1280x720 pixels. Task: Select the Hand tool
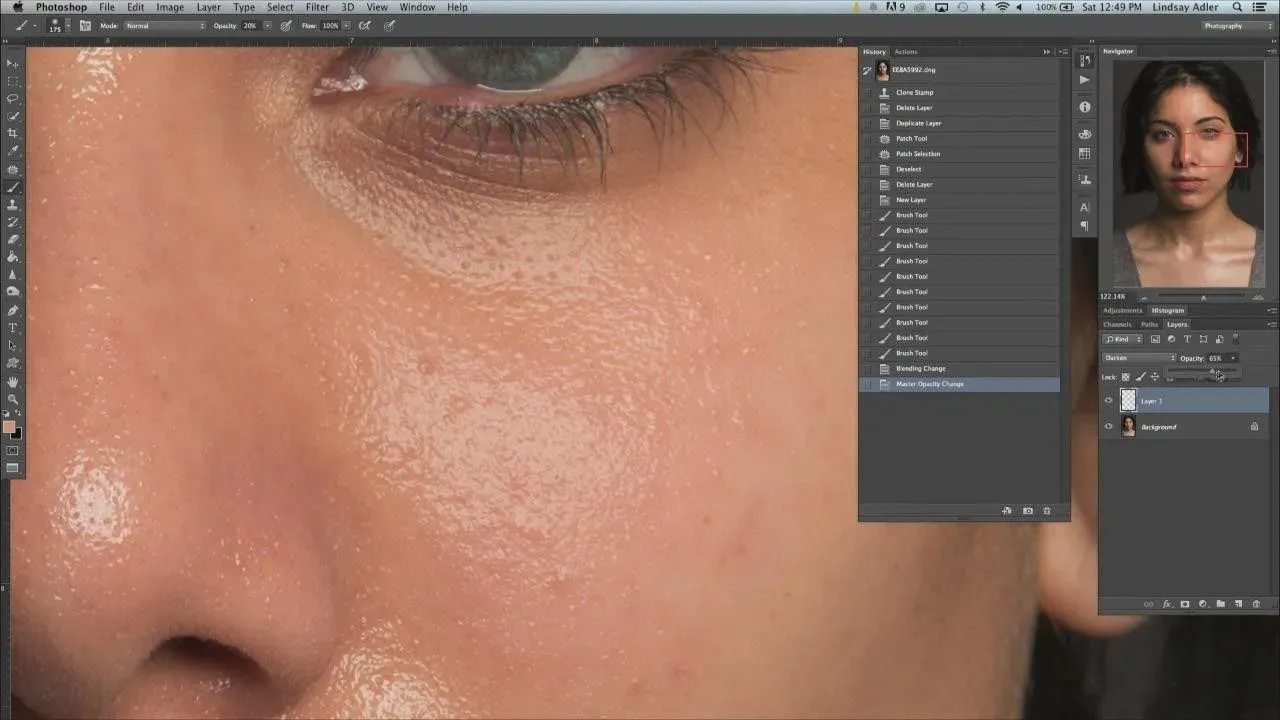tap(13, 382)
